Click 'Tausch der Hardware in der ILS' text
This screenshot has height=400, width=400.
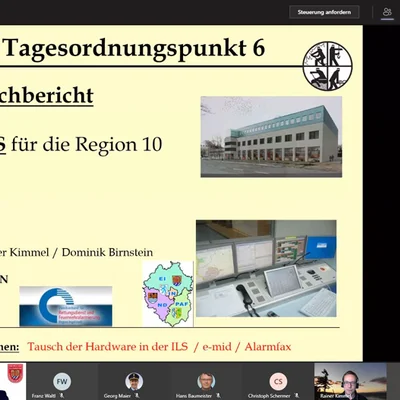[108, 347]
